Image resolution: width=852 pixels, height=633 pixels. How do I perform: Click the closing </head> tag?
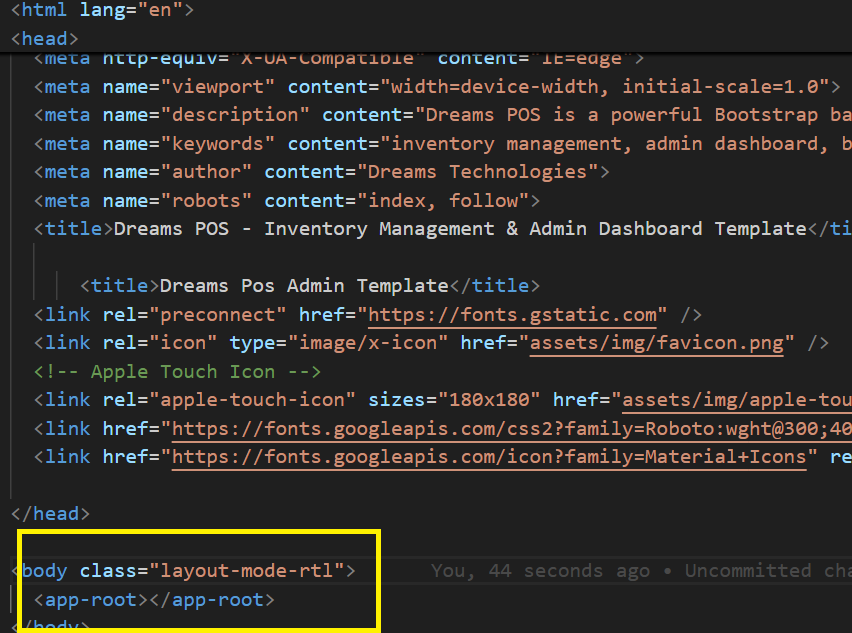click(50, 514)
